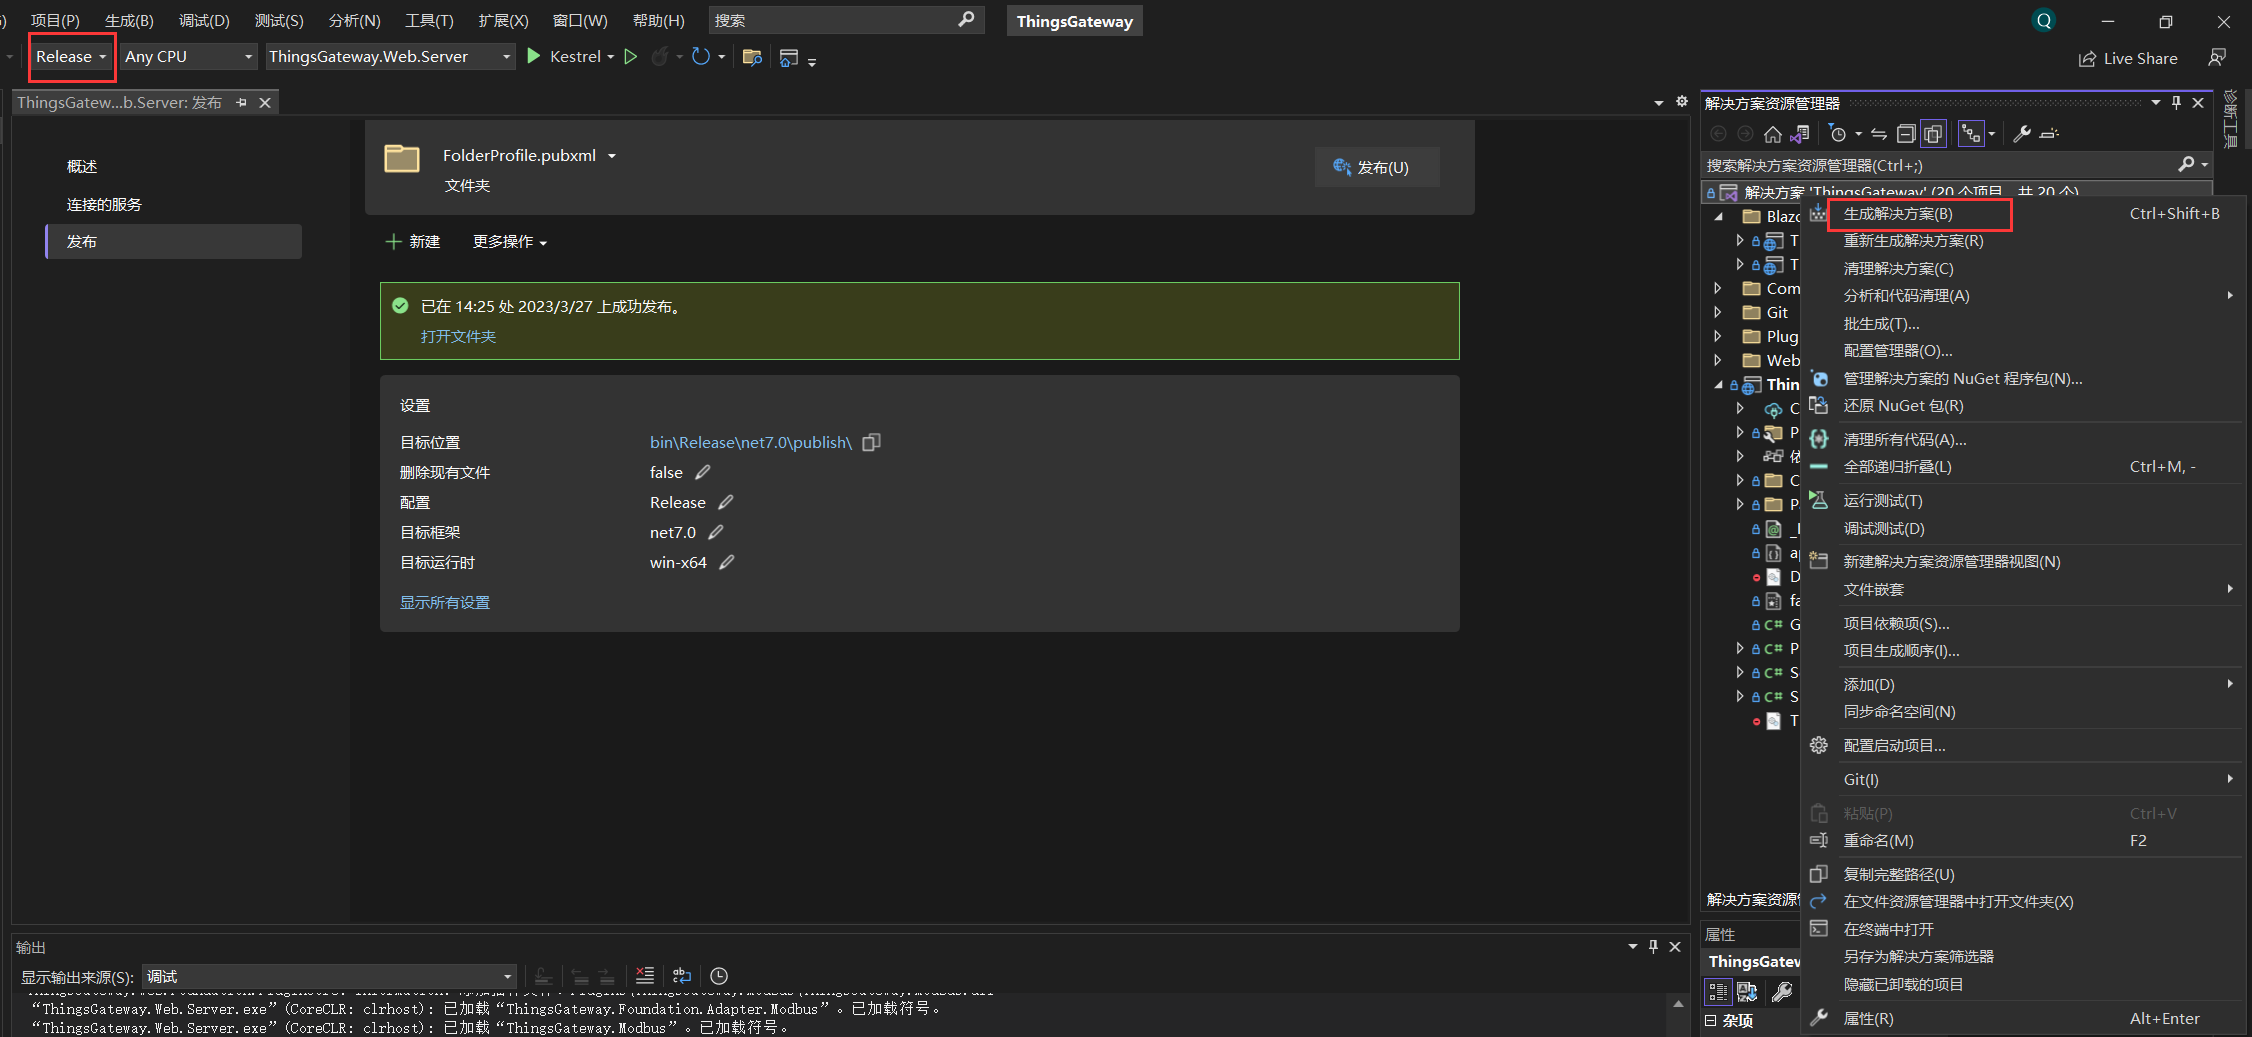This screenshot has height=1037, width=2252.
Task: Toggle sync with active document in Solution Explorer
Action: [x=1879, y=134]
